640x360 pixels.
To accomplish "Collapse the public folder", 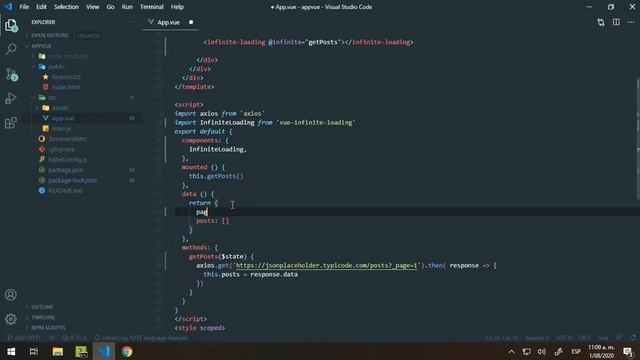I will [x=56, y=67].
